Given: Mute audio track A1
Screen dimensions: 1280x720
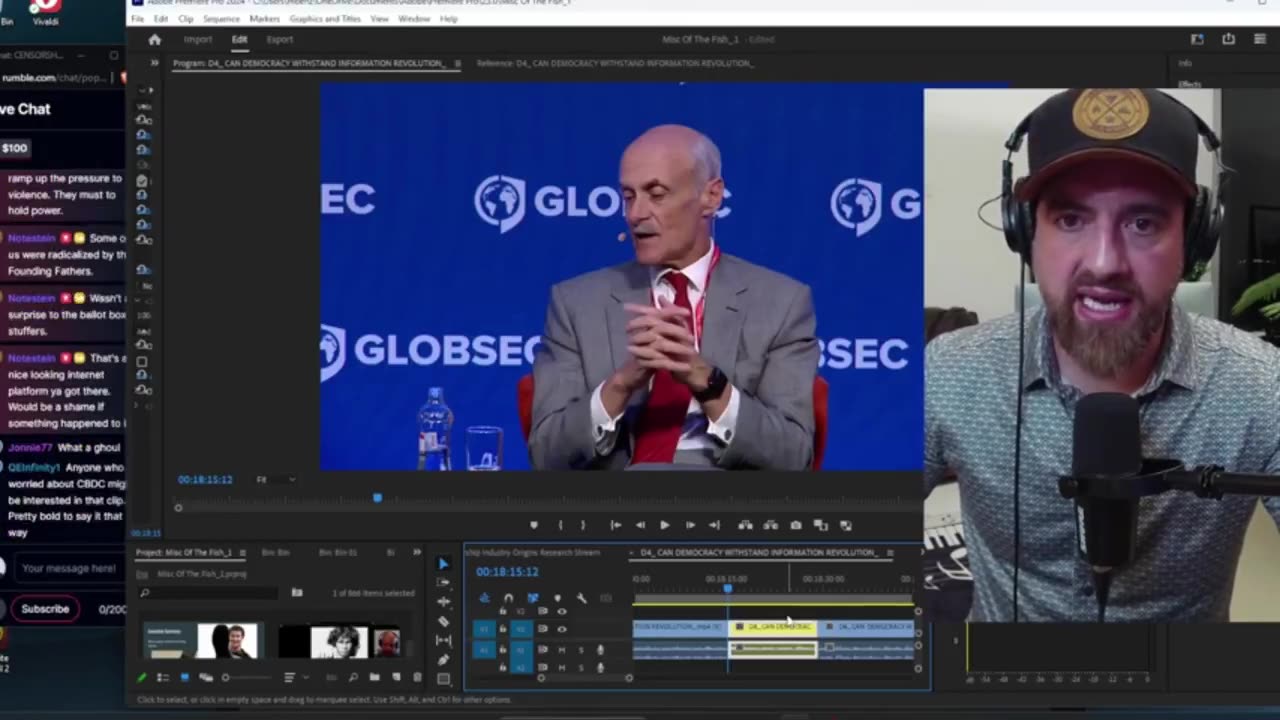Looking at the screenshot, I should 561,650.
